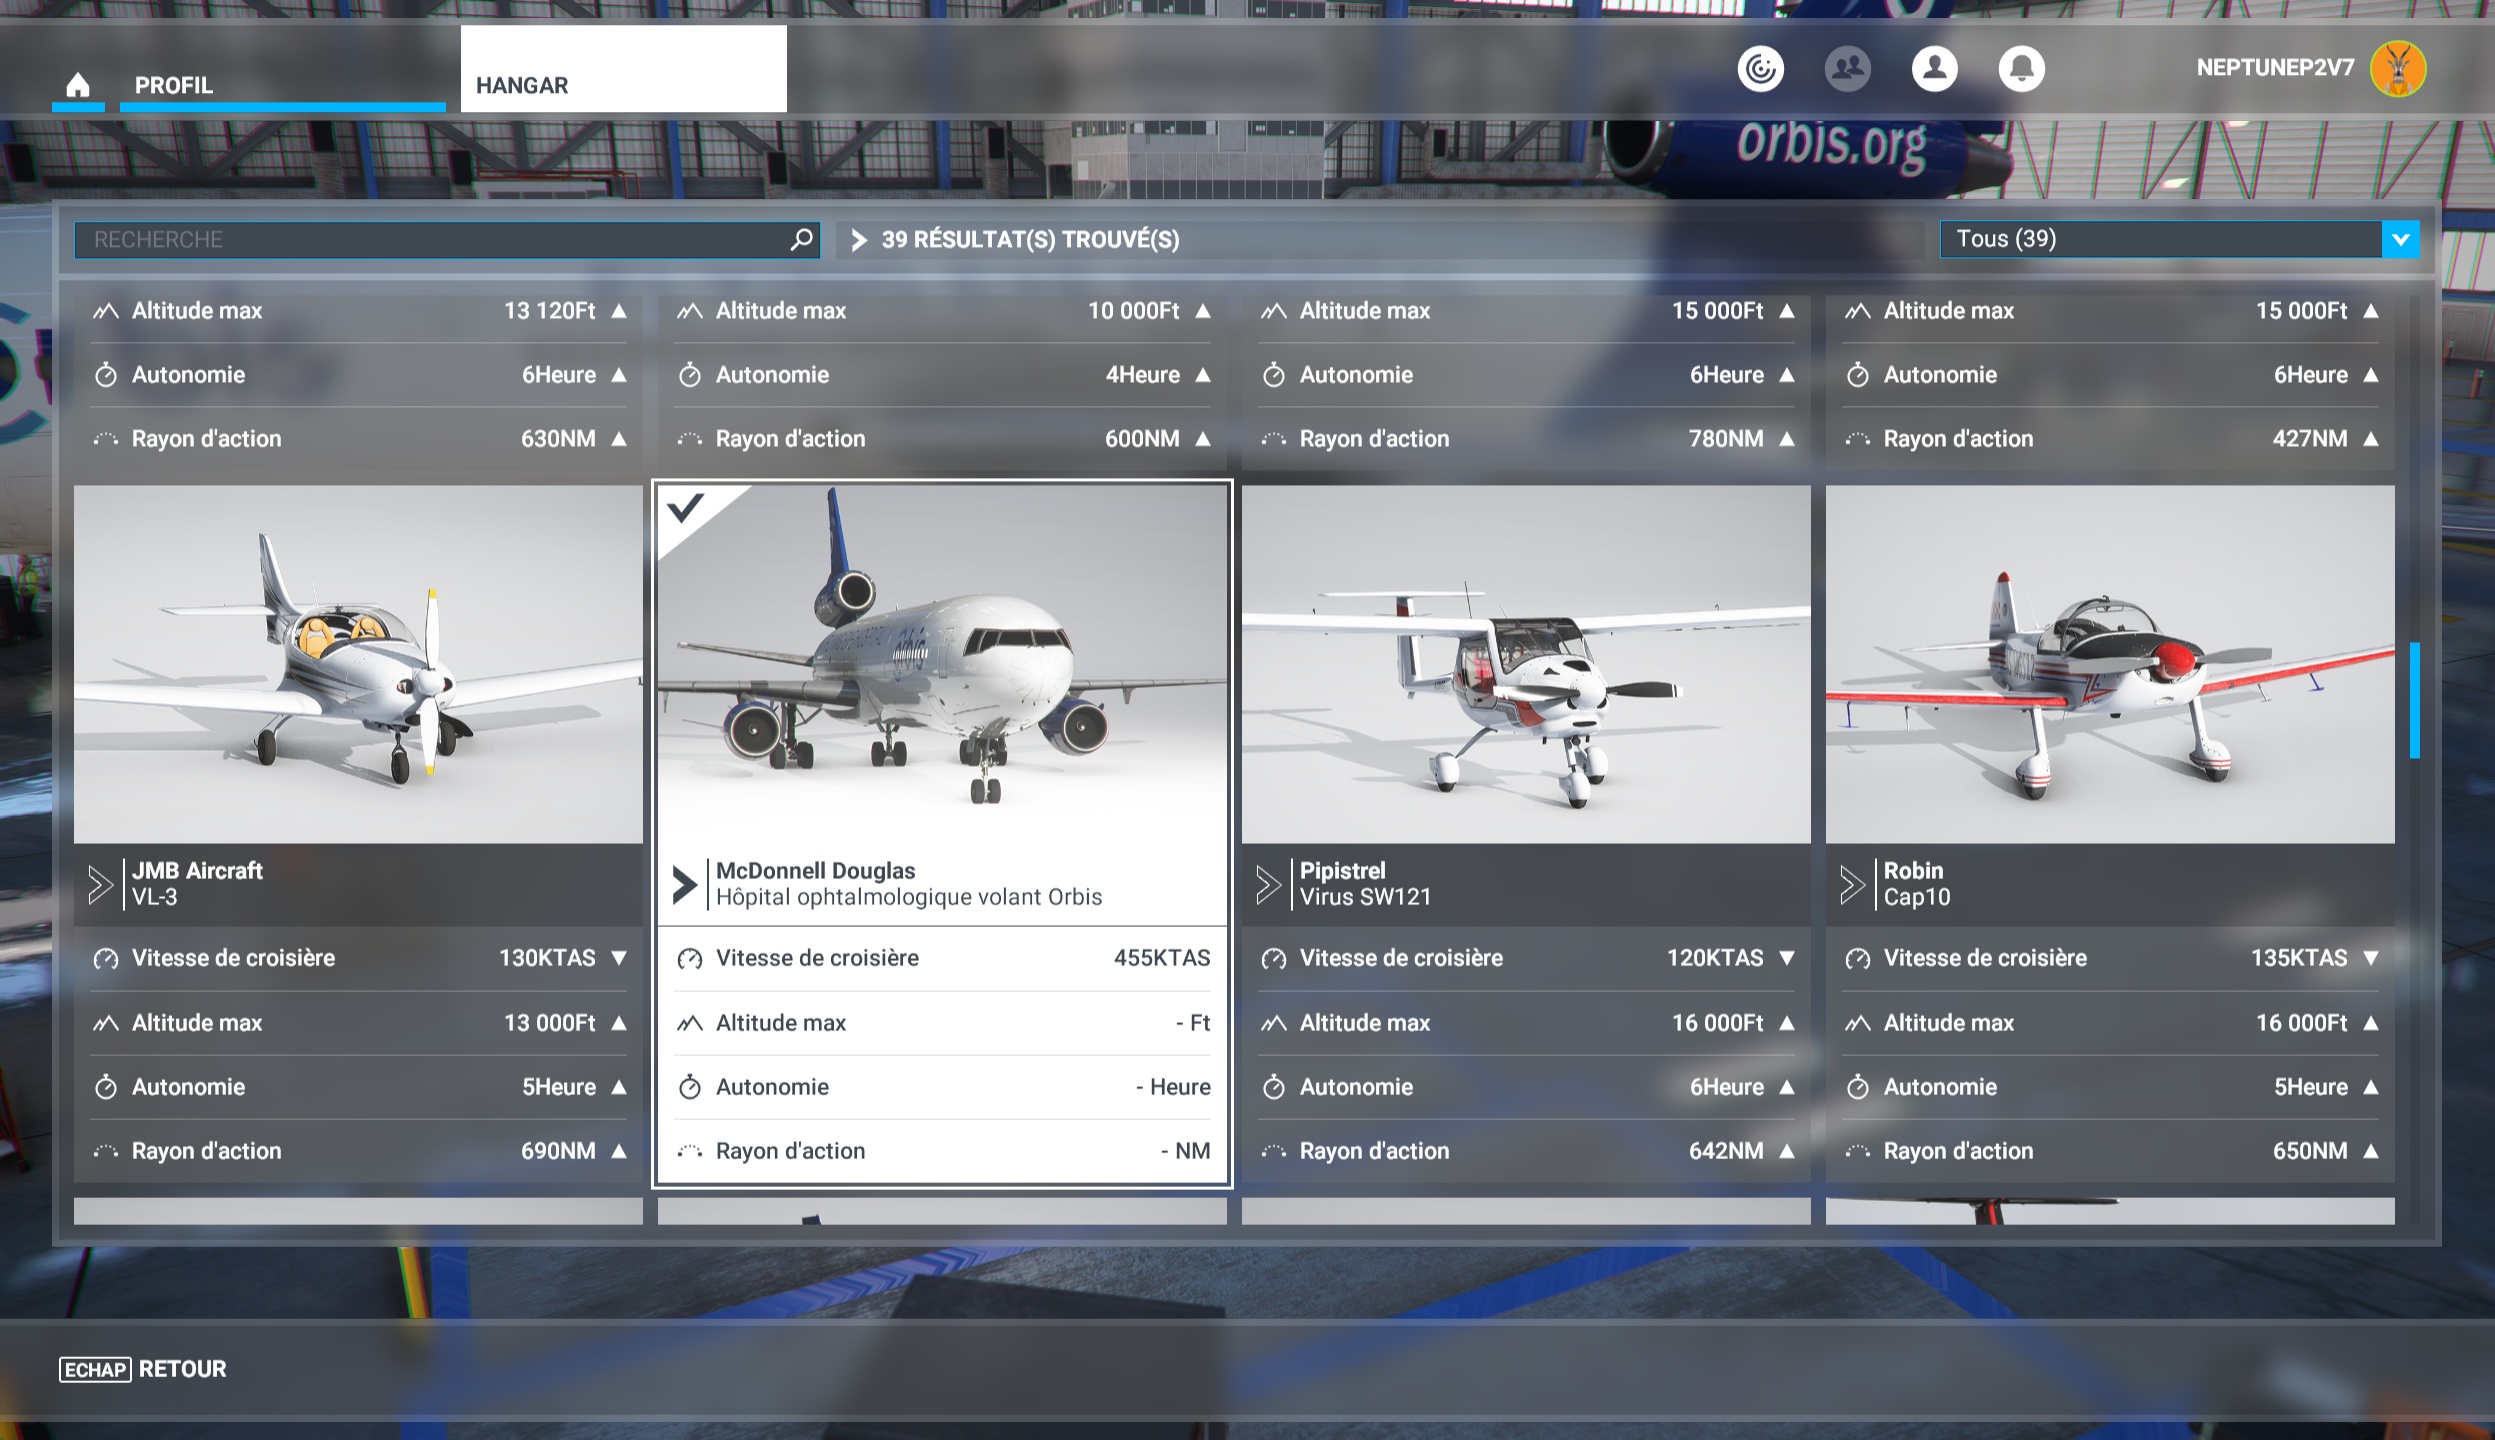Expand the 120KTAS cruise speed arrow for Virus SW121
This screenshot has width=2495, height=1440.
pos(1787,958)
